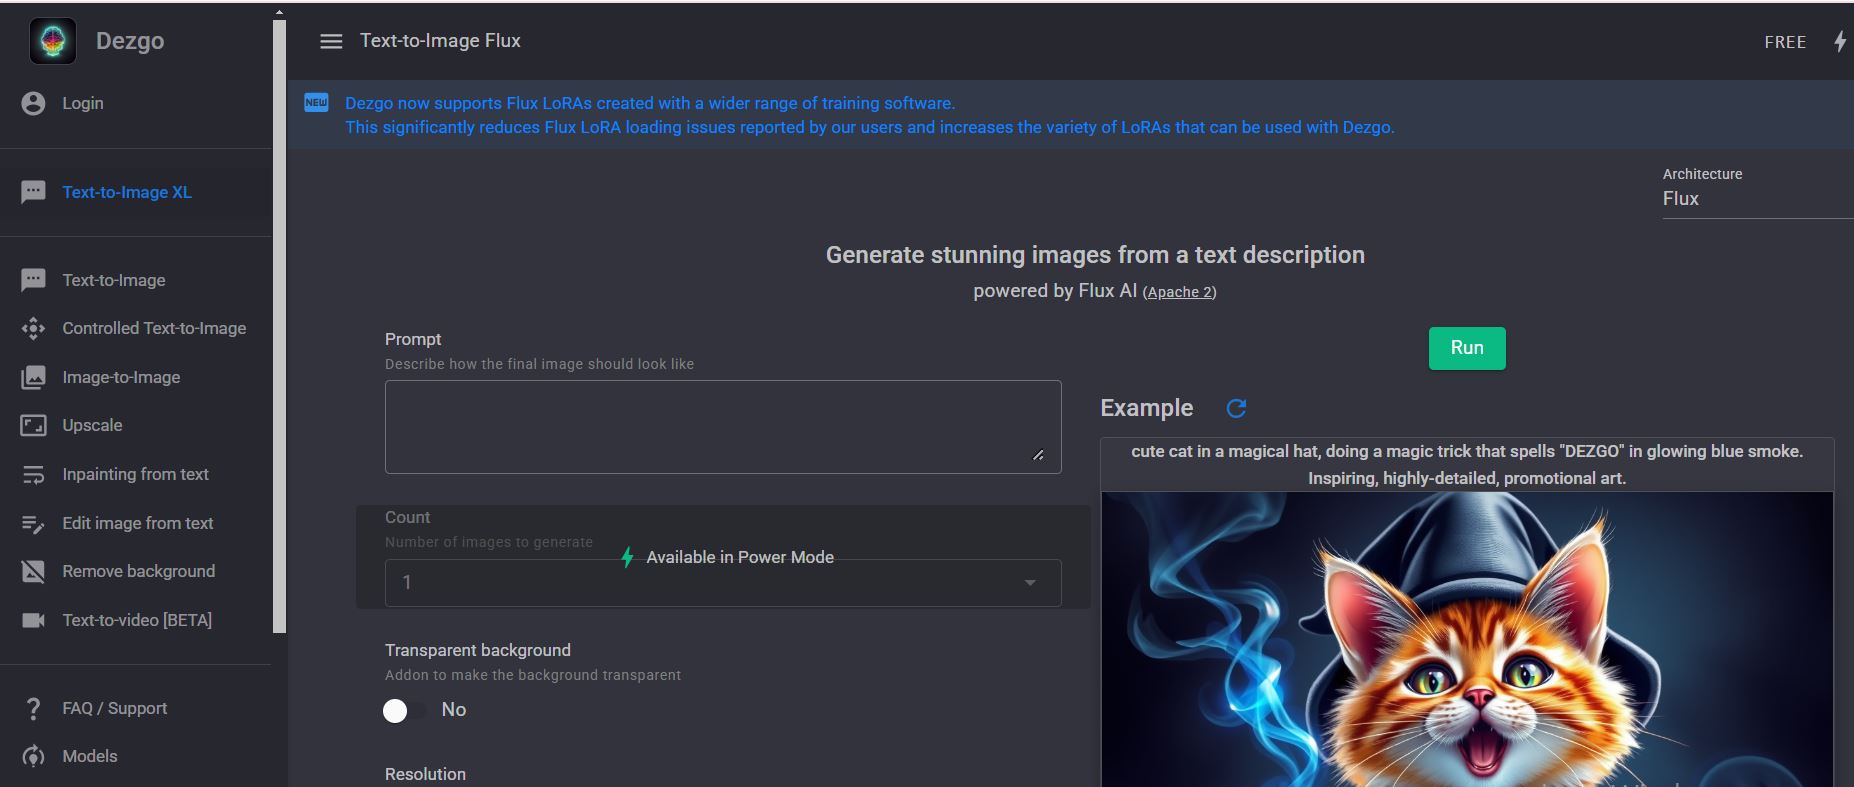
Task: Click the Login account icon
Action: pos(33,103)
